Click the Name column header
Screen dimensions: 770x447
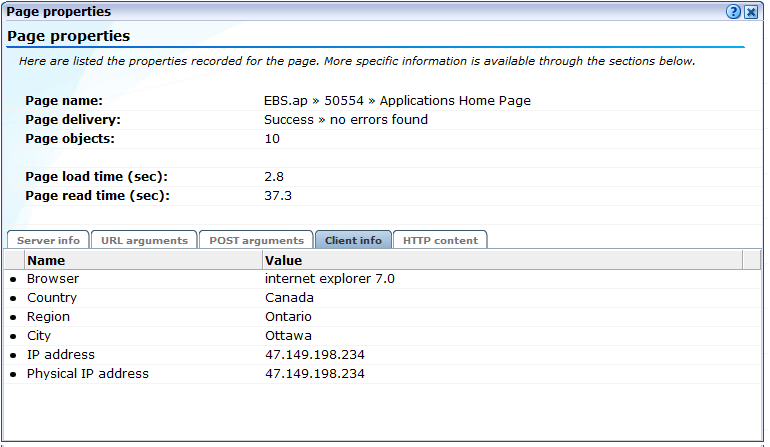142,260
